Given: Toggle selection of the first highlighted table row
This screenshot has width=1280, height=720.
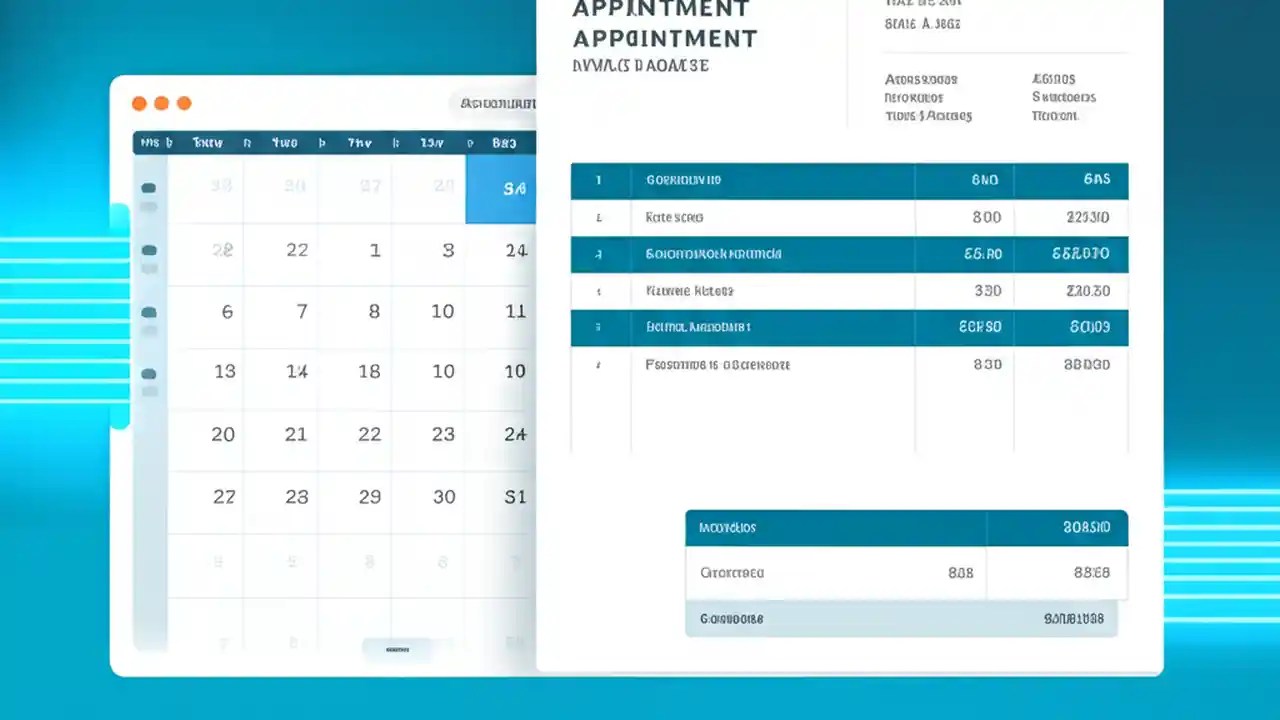Looking at the screenshot, I should pyautogui.click(x=849, y=180).
